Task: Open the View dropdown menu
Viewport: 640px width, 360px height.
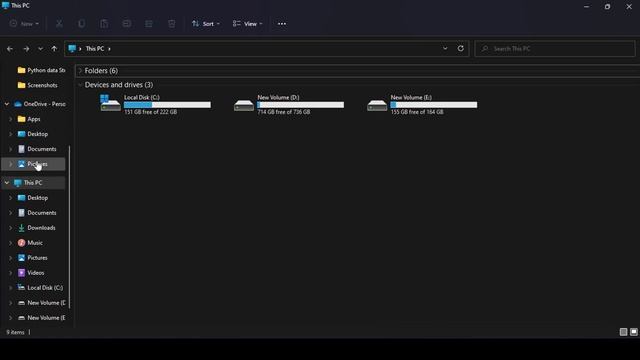Action: pyautogui.click(x=247, y=24)
